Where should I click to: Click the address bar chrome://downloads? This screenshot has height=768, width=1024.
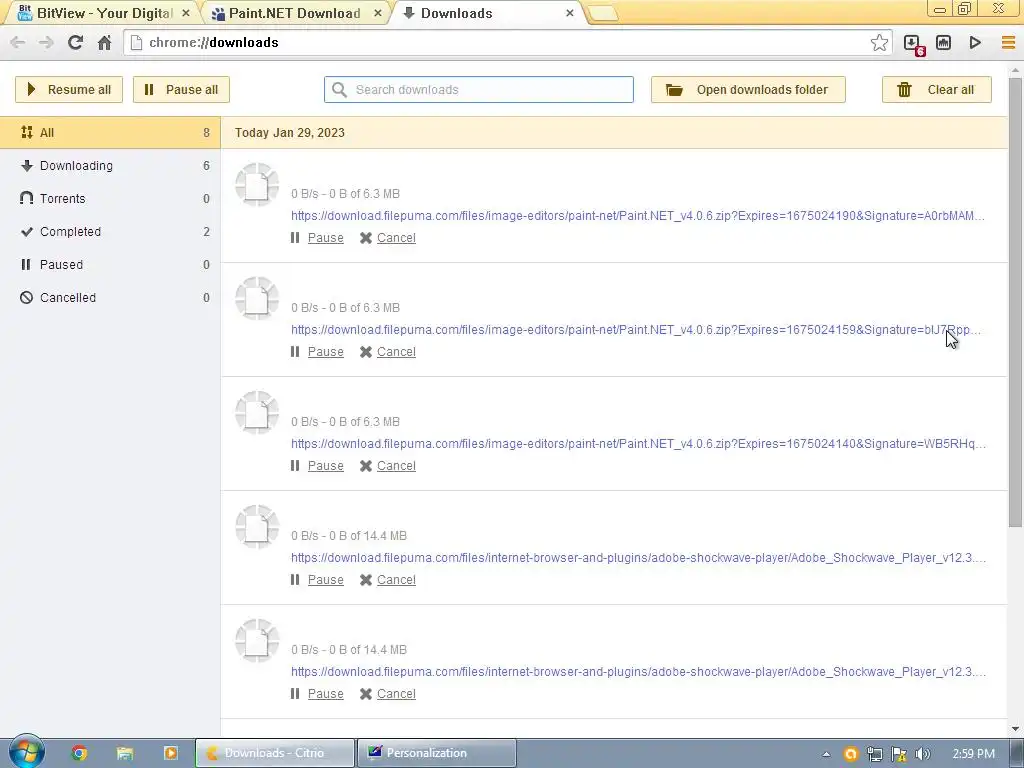click(x=496, y=42)
